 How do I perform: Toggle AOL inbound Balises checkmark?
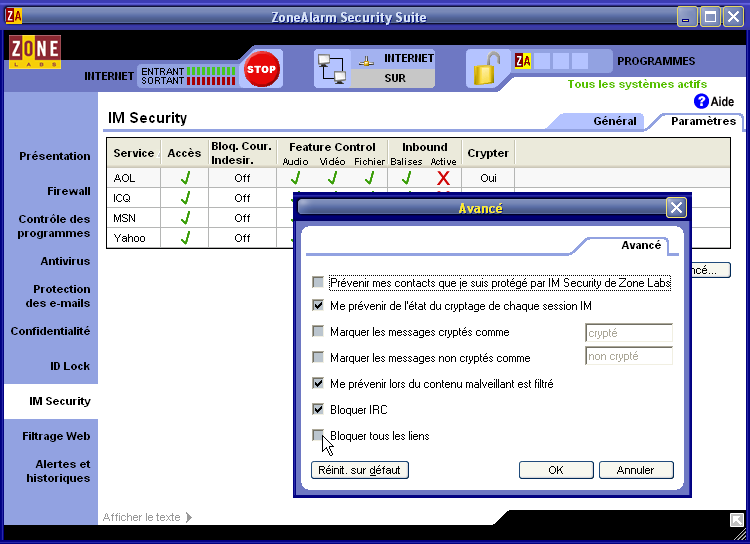(x=407, y=178)
